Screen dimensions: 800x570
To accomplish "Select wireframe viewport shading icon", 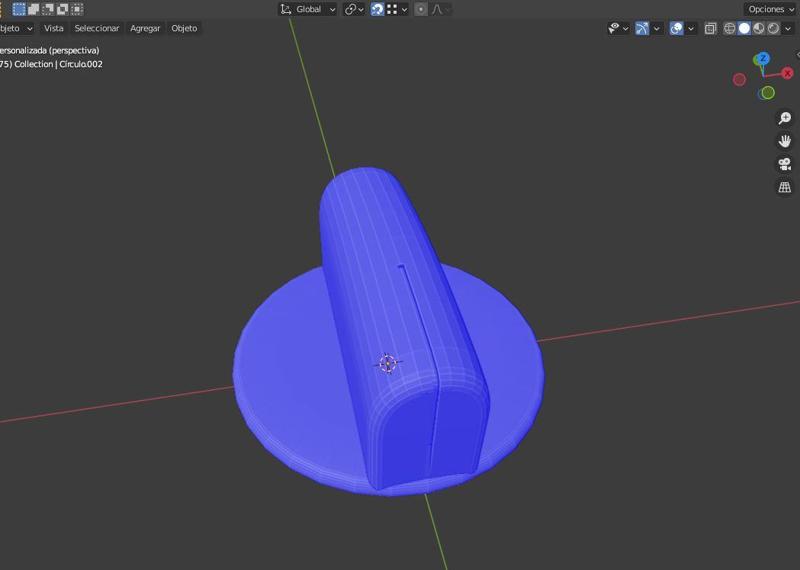I will tap(730, 29).
